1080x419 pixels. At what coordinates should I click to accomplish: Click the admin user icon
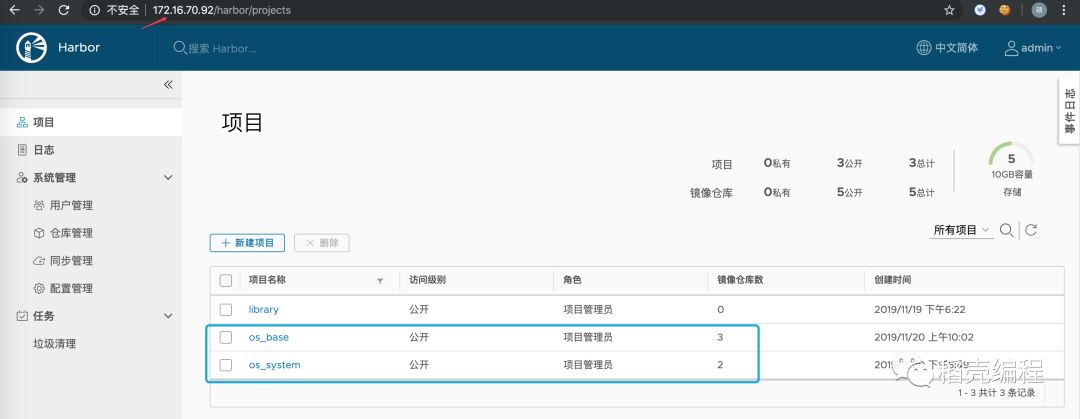click(x=1011, y=48)
